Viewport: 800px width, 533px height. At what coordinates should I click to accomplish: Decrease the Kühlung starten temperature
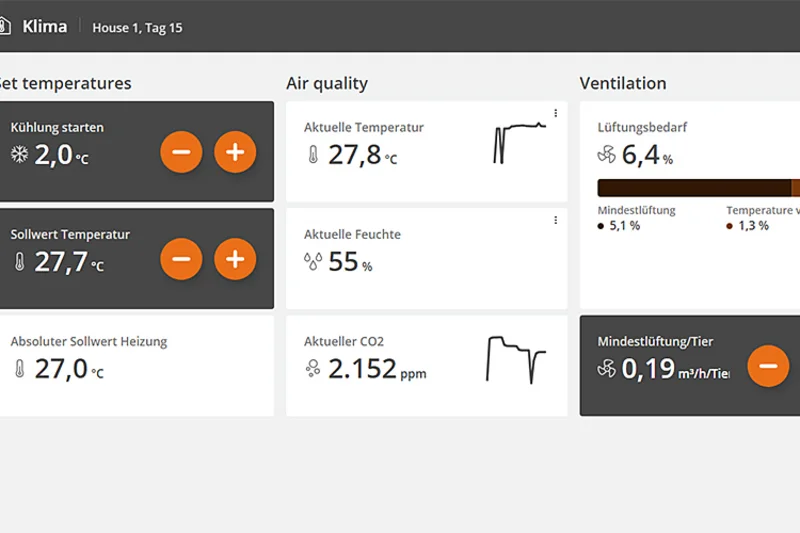coord(181,152)
